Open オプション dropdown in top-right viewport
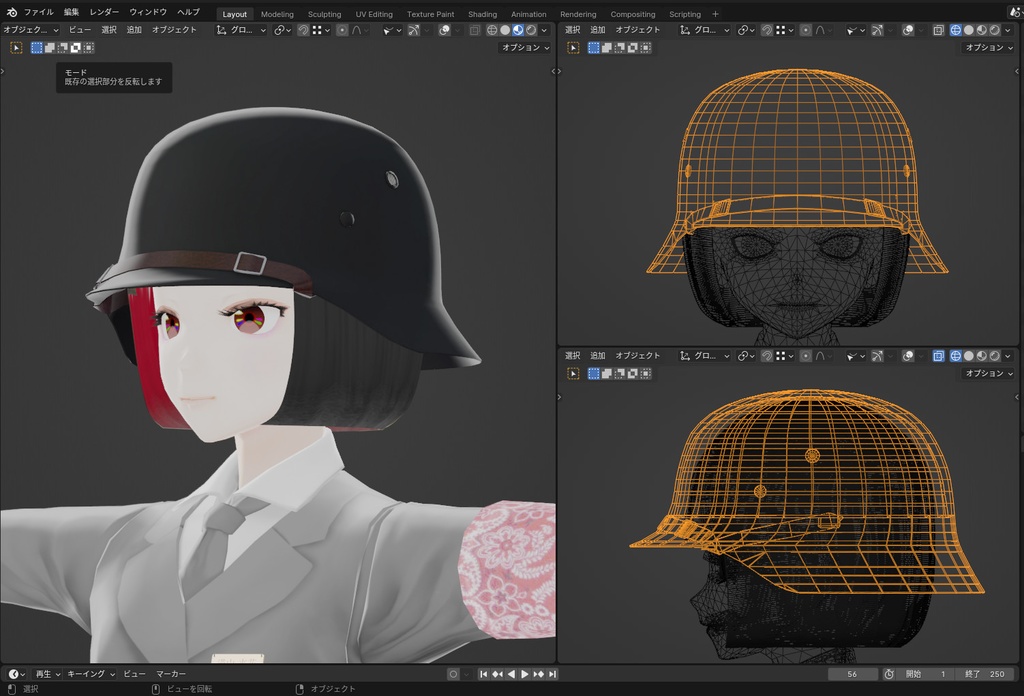This screenshot has width=1024, height=696. [989, 48]
